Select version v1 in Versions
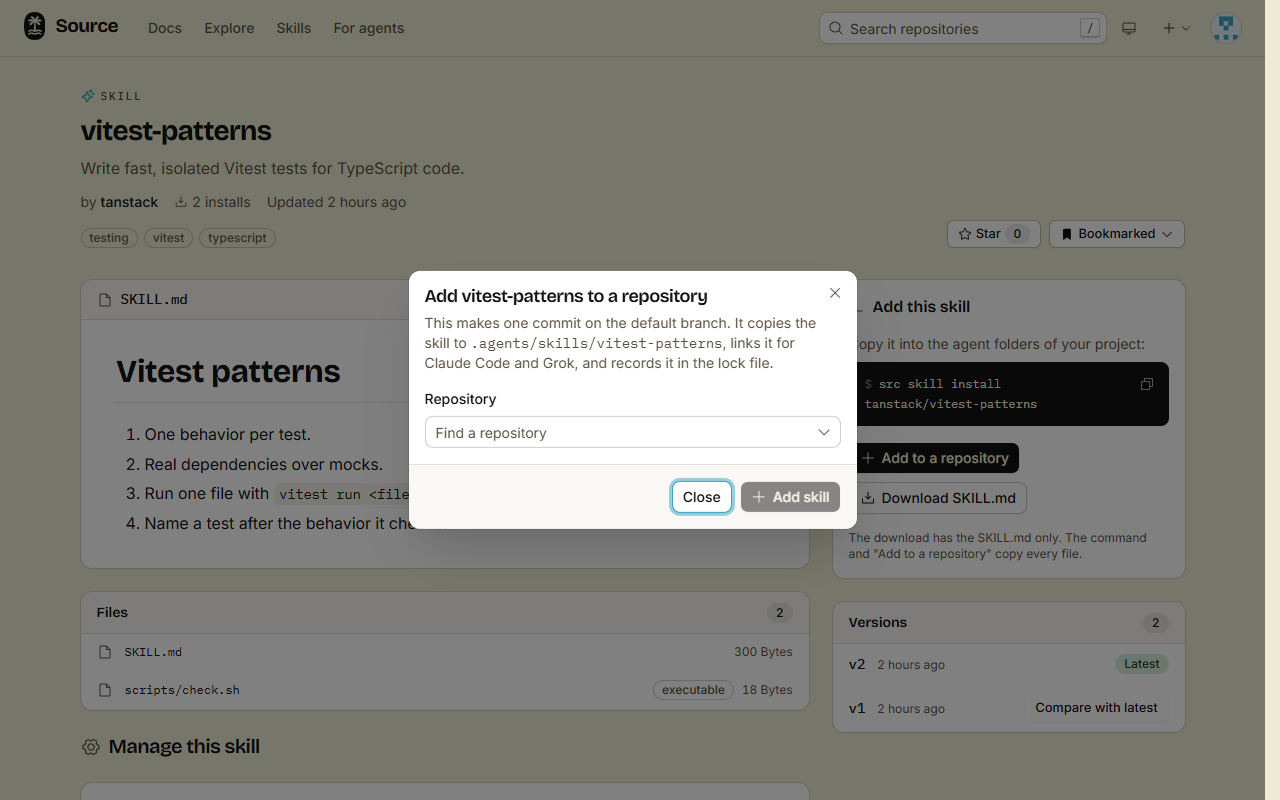1280x800 pixels. click(857, 708)
